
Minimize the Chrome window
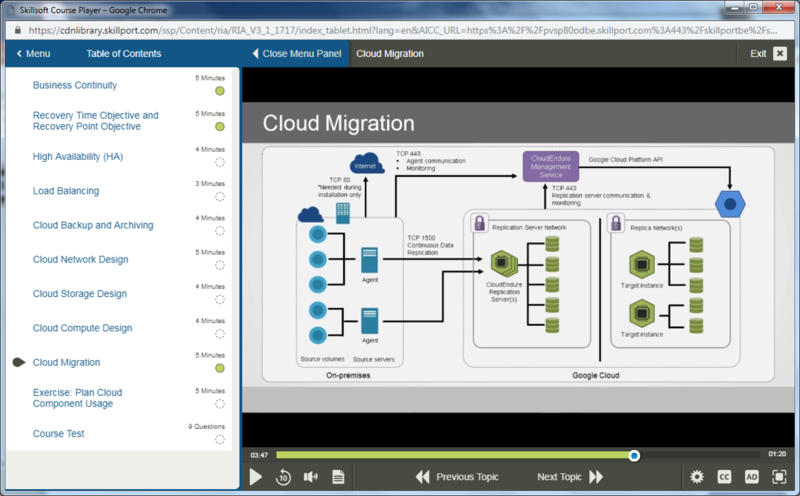click(735, 7)
